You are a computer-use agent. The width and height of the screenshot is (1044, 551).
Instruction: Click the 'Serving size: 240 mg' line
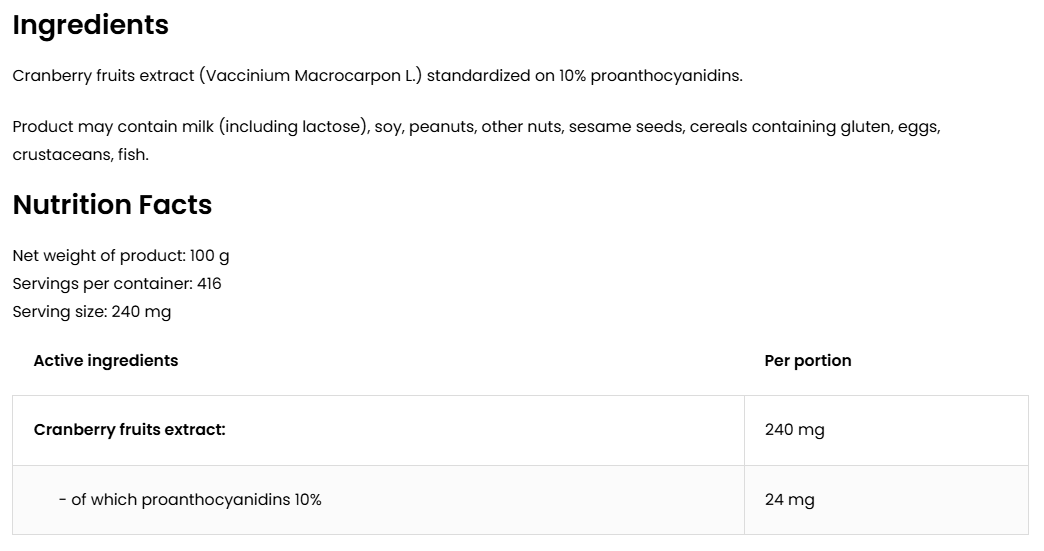coord(91,312)
